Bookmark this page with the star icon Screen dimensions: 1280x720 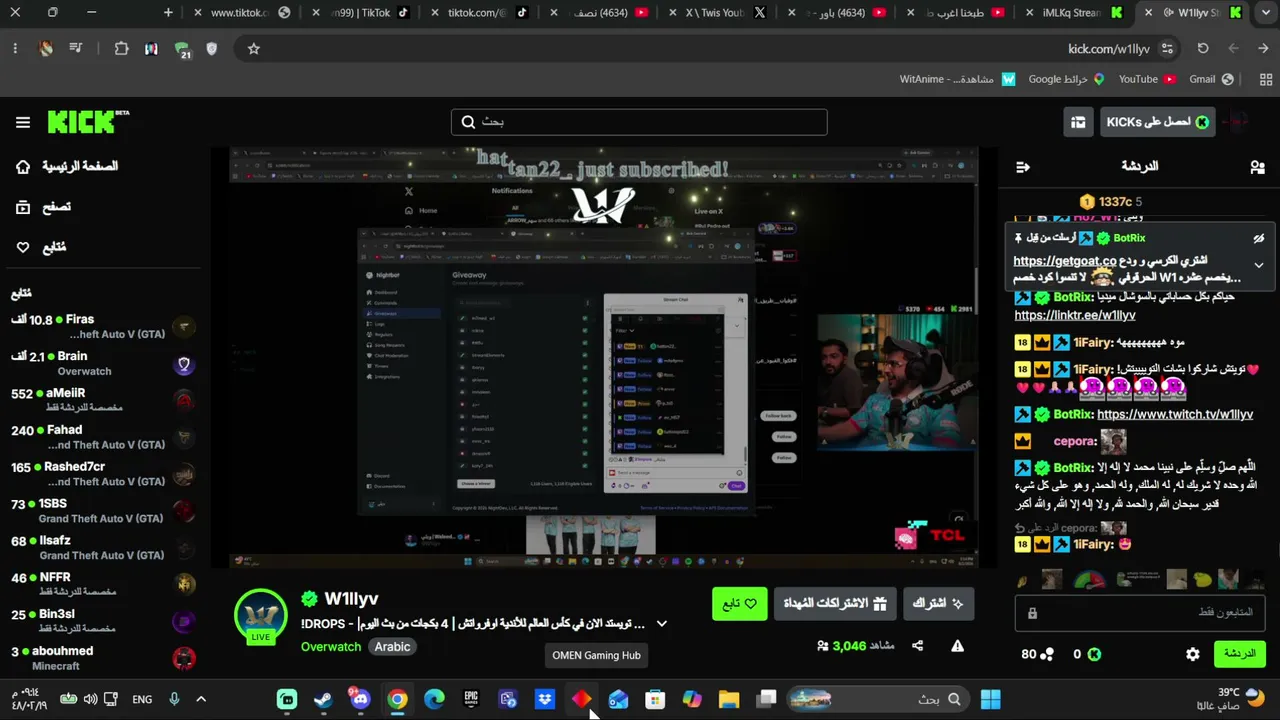coord(254,48)
